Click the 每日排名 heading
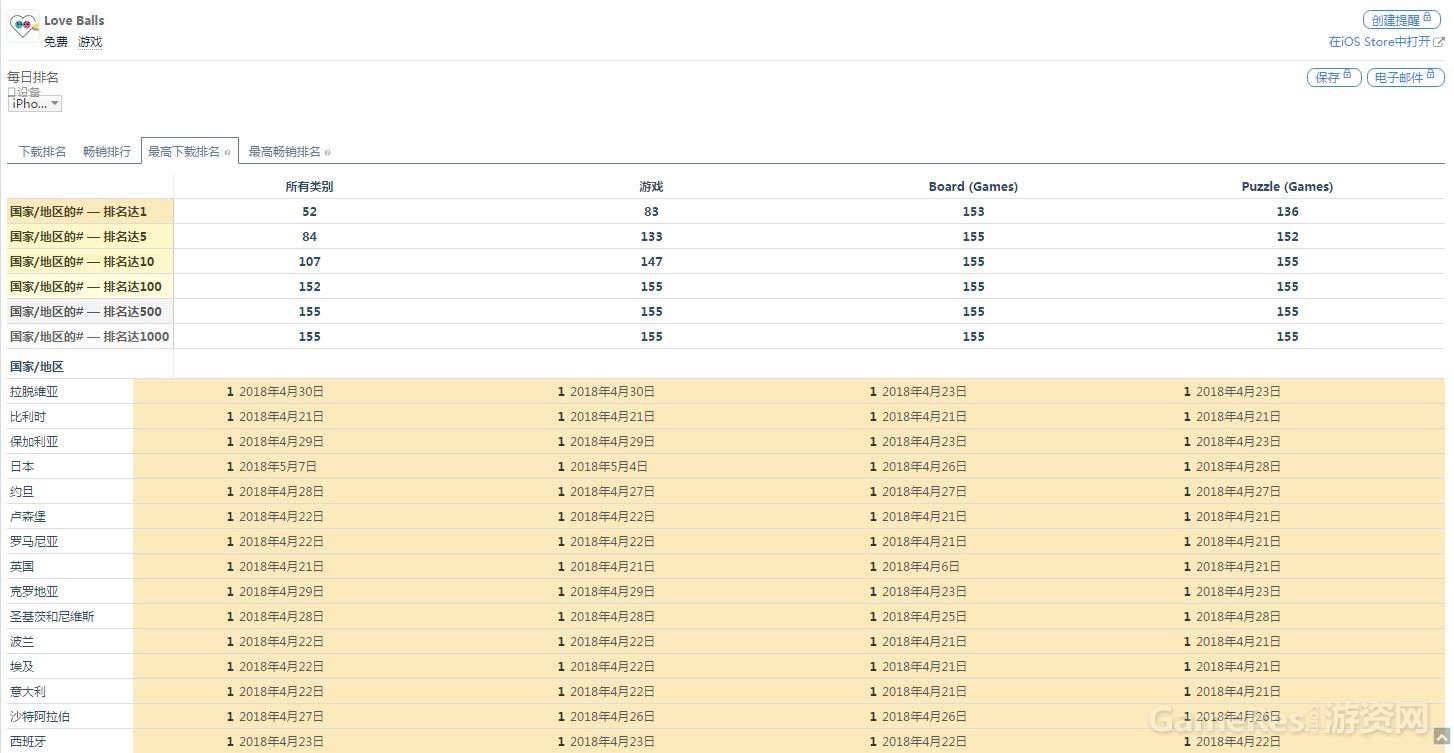Viewport: 1454px width, 753px height. [x=33, y=77]
